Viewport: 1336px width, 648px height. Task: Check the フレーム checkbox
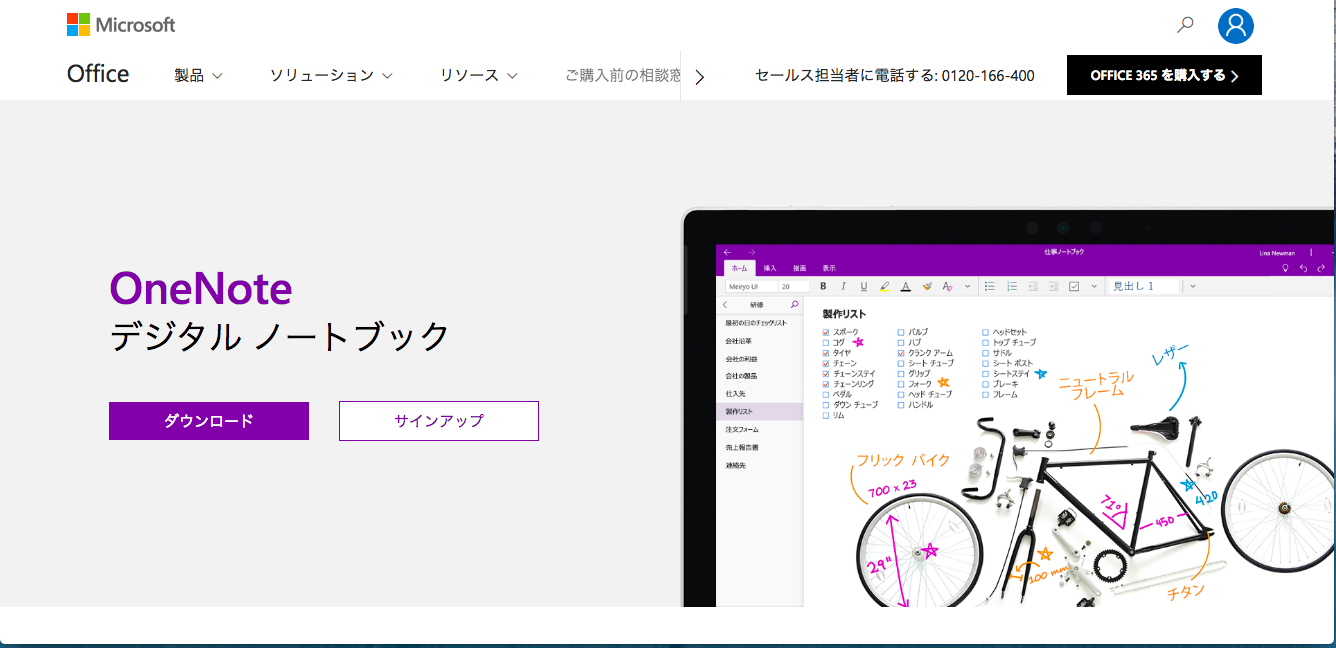pos(985,394)
